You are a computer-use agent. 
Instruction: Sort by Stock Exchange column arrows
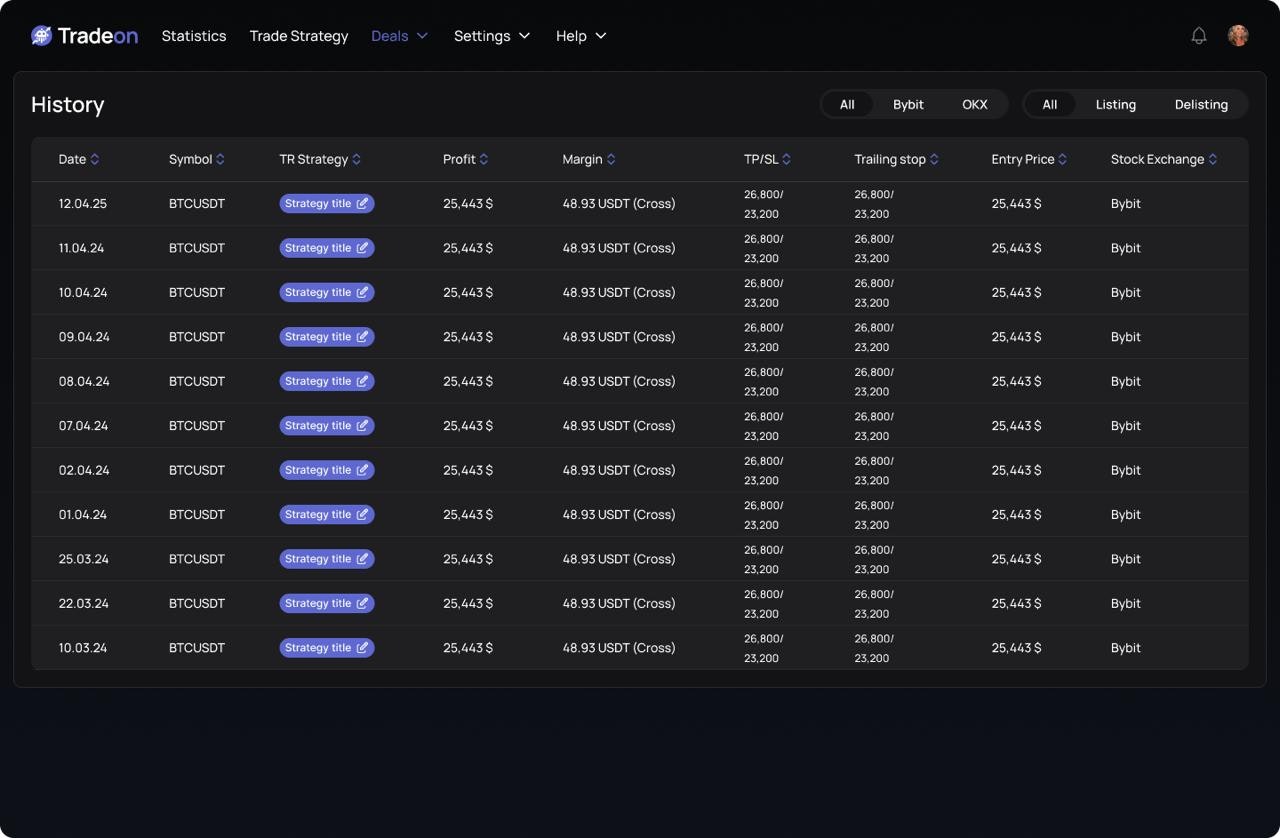[1212, 160]
